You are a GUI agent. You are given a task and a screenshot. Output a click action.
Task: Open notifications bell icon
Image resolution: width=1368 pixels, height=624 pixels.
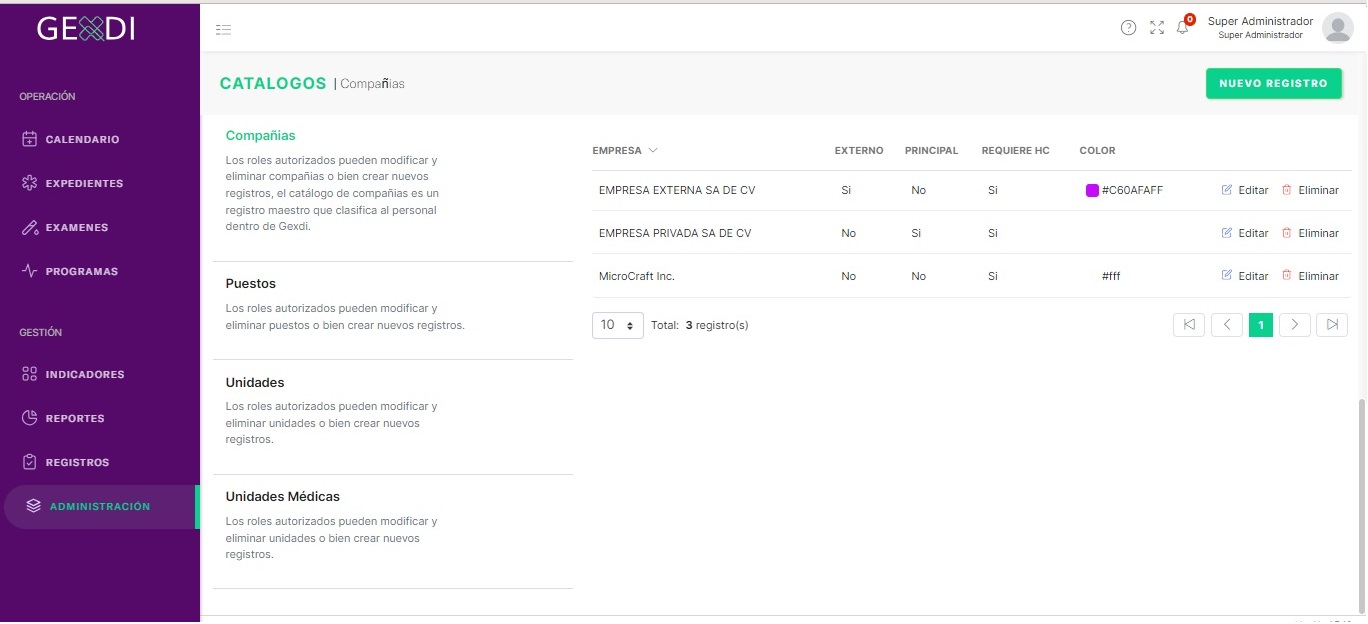click(x=1182, y=28)
